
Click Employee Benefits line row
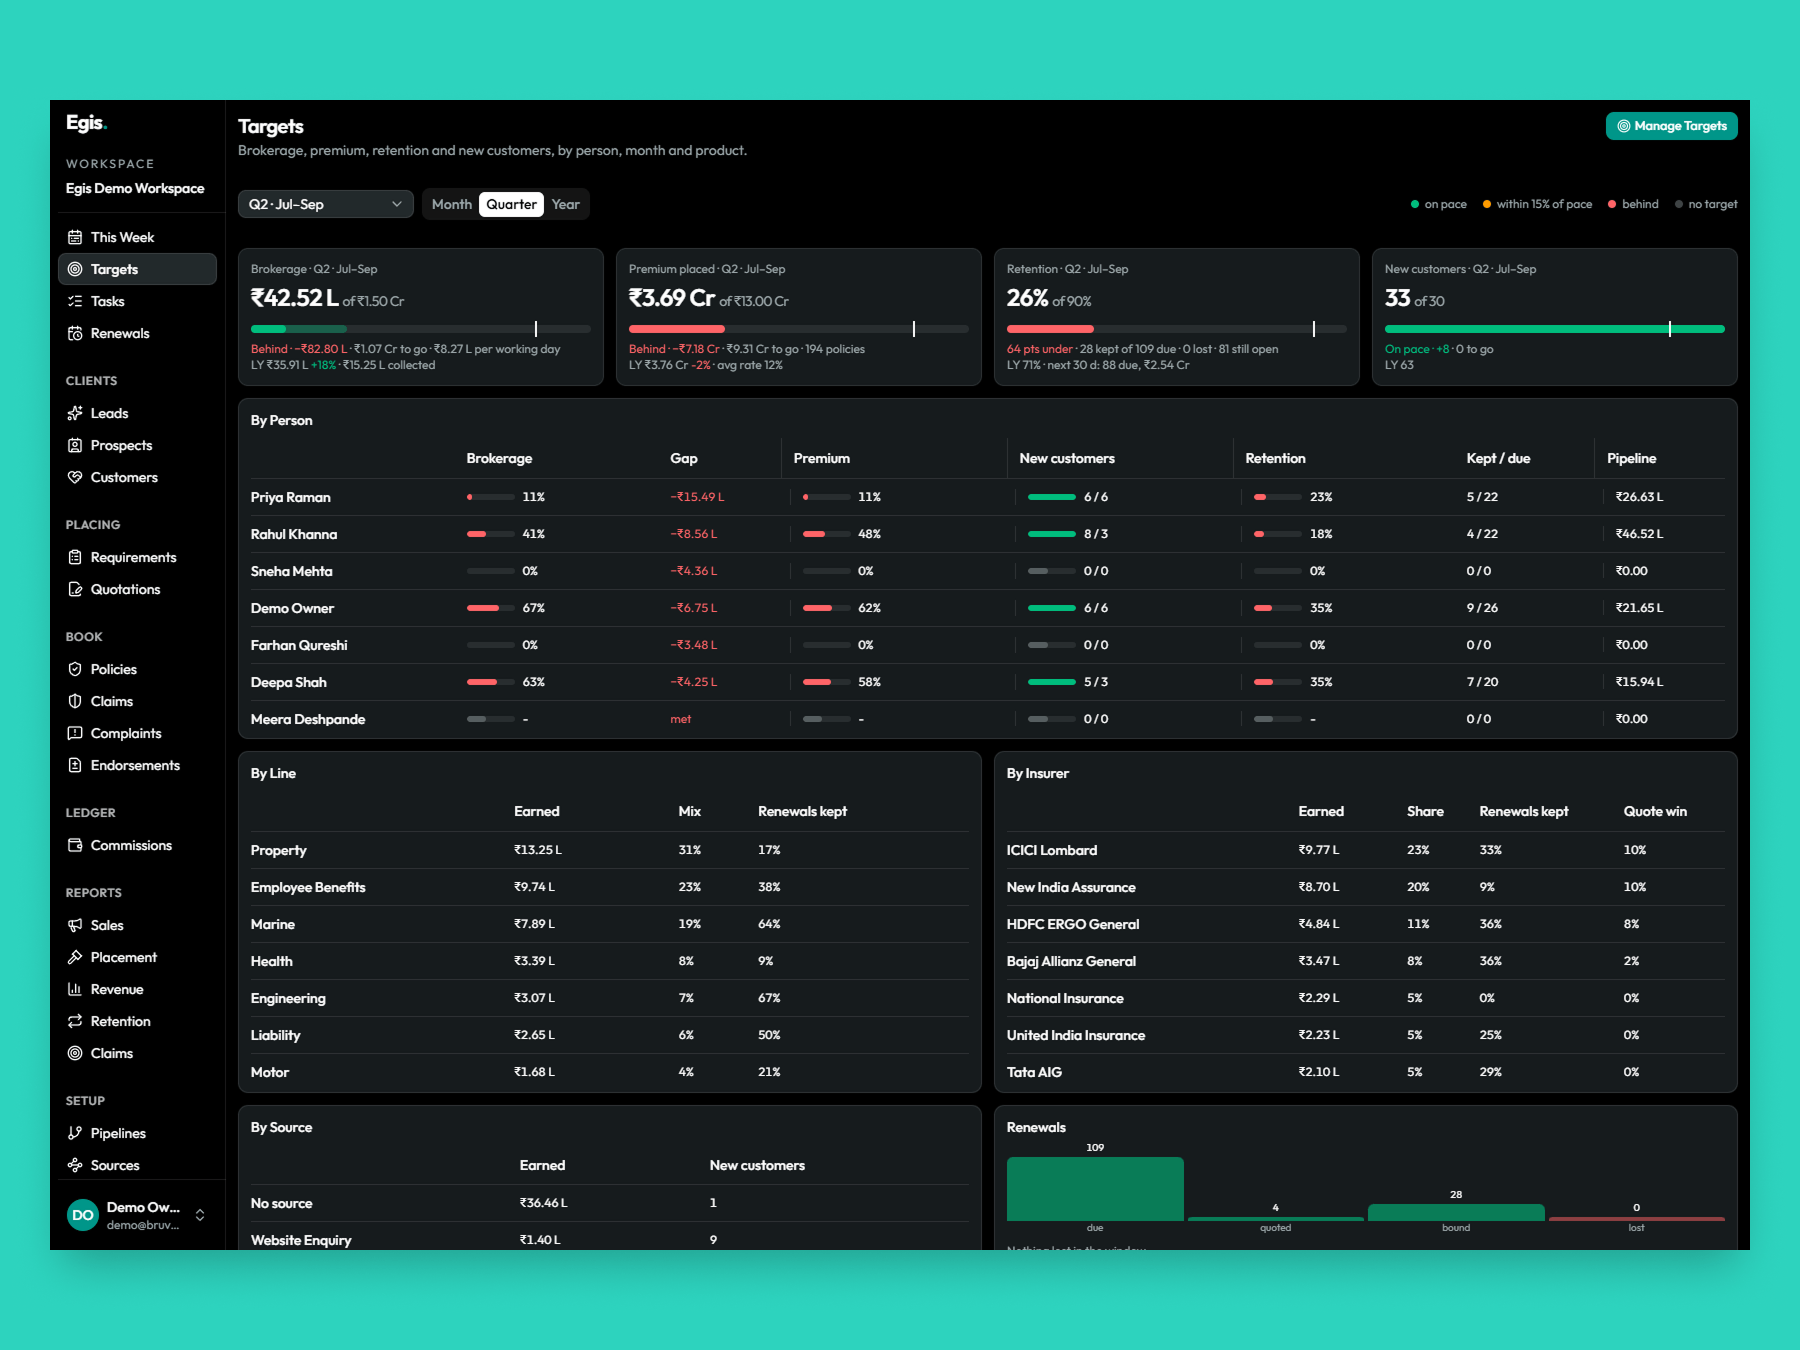click(x=610, y=887)
